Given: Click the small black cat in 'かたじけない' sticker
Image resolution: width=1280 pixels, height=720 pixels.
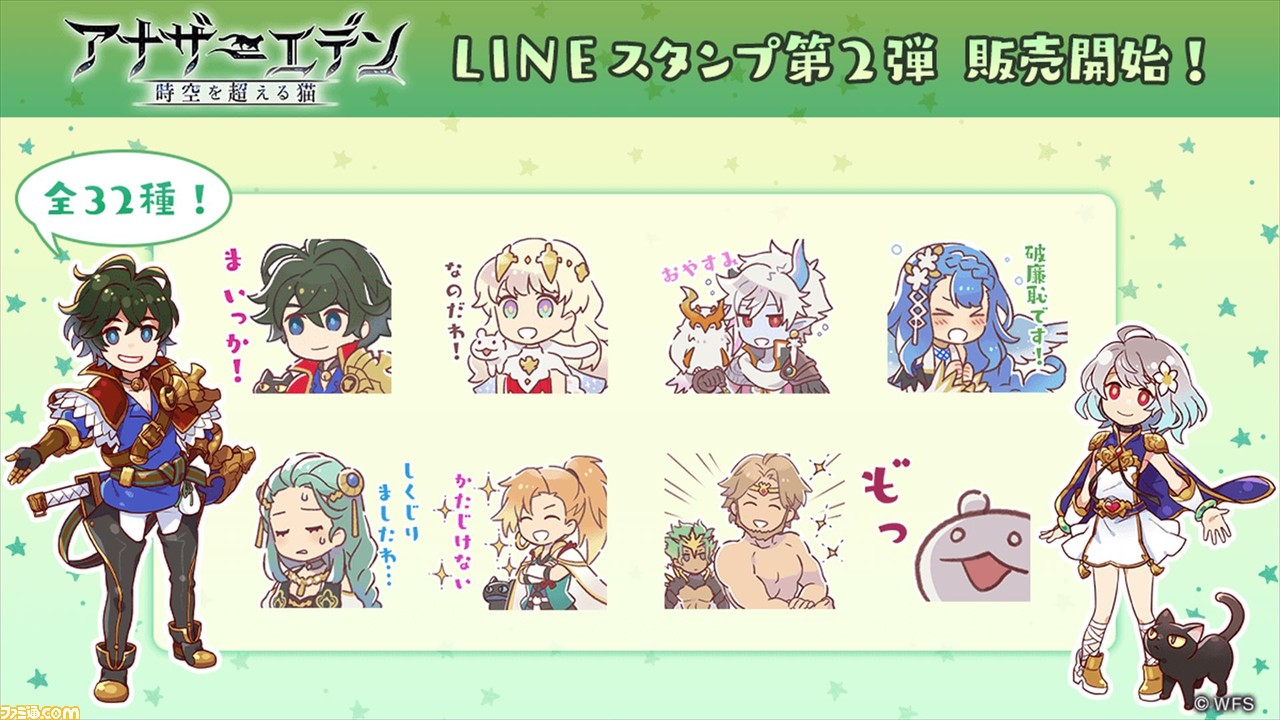Looking at the screenshot, I should 499,593.
